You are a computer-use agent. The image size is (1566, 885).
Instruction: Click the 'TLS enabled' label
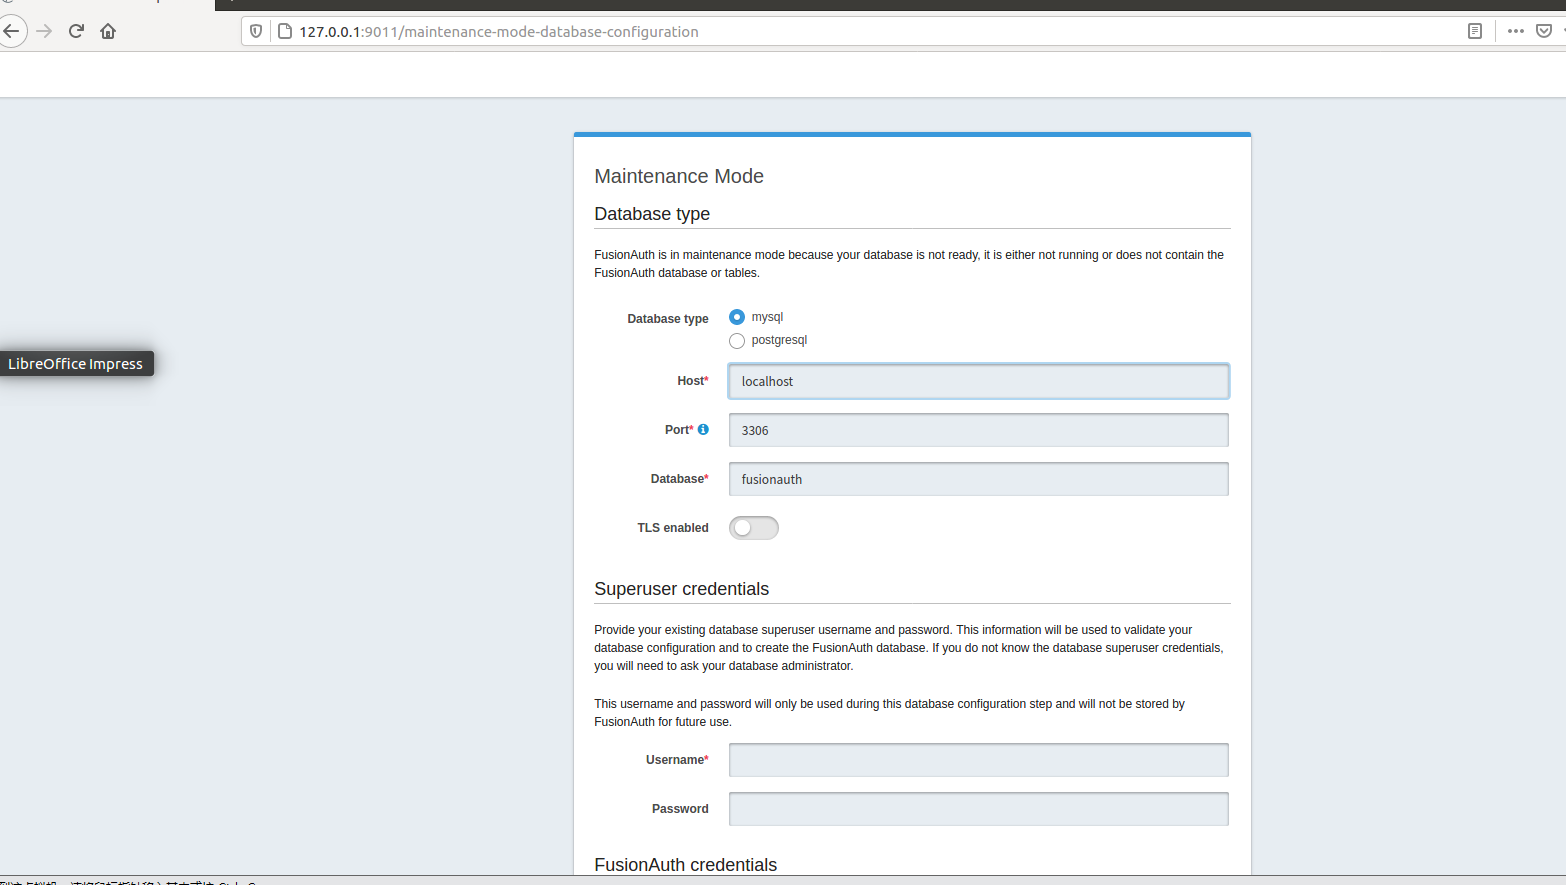pos(673,528)
